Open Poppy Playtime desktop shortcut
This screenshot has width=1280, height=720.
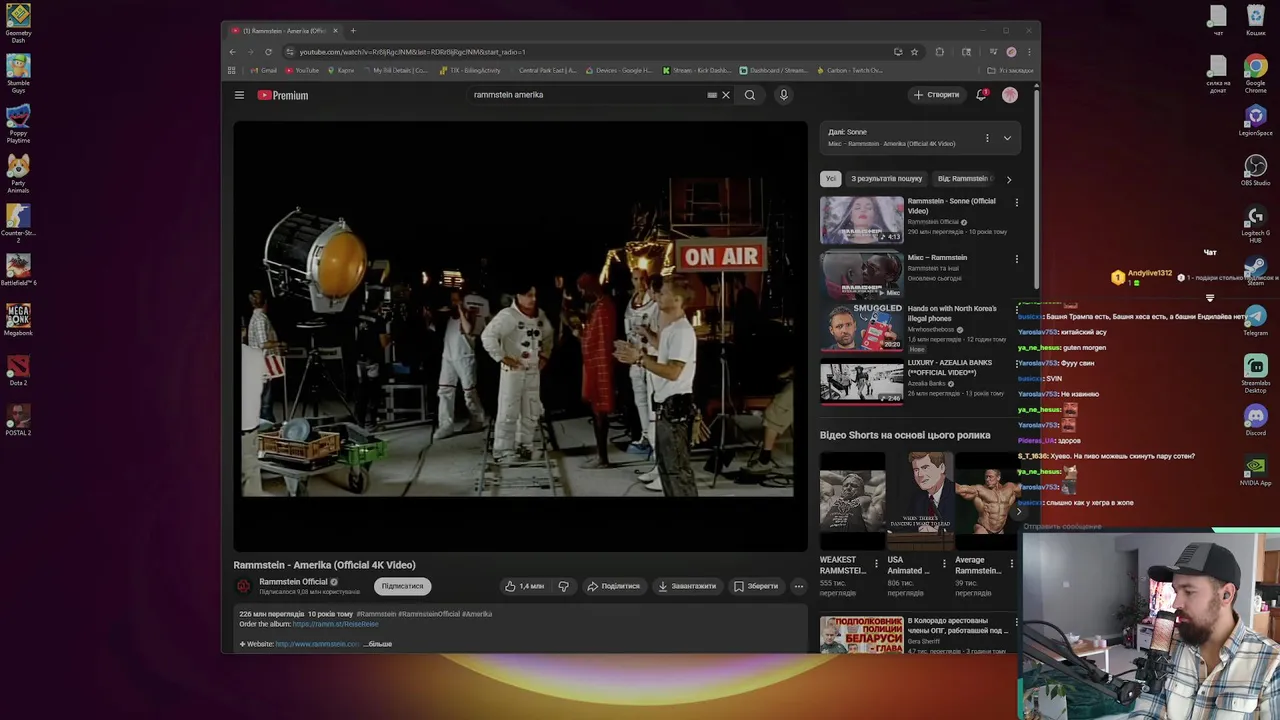pos(18,123)
